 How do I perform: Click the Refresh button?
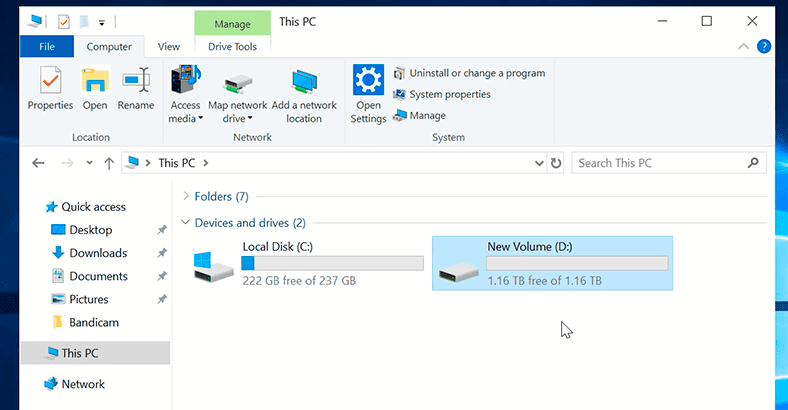point(556,163)
